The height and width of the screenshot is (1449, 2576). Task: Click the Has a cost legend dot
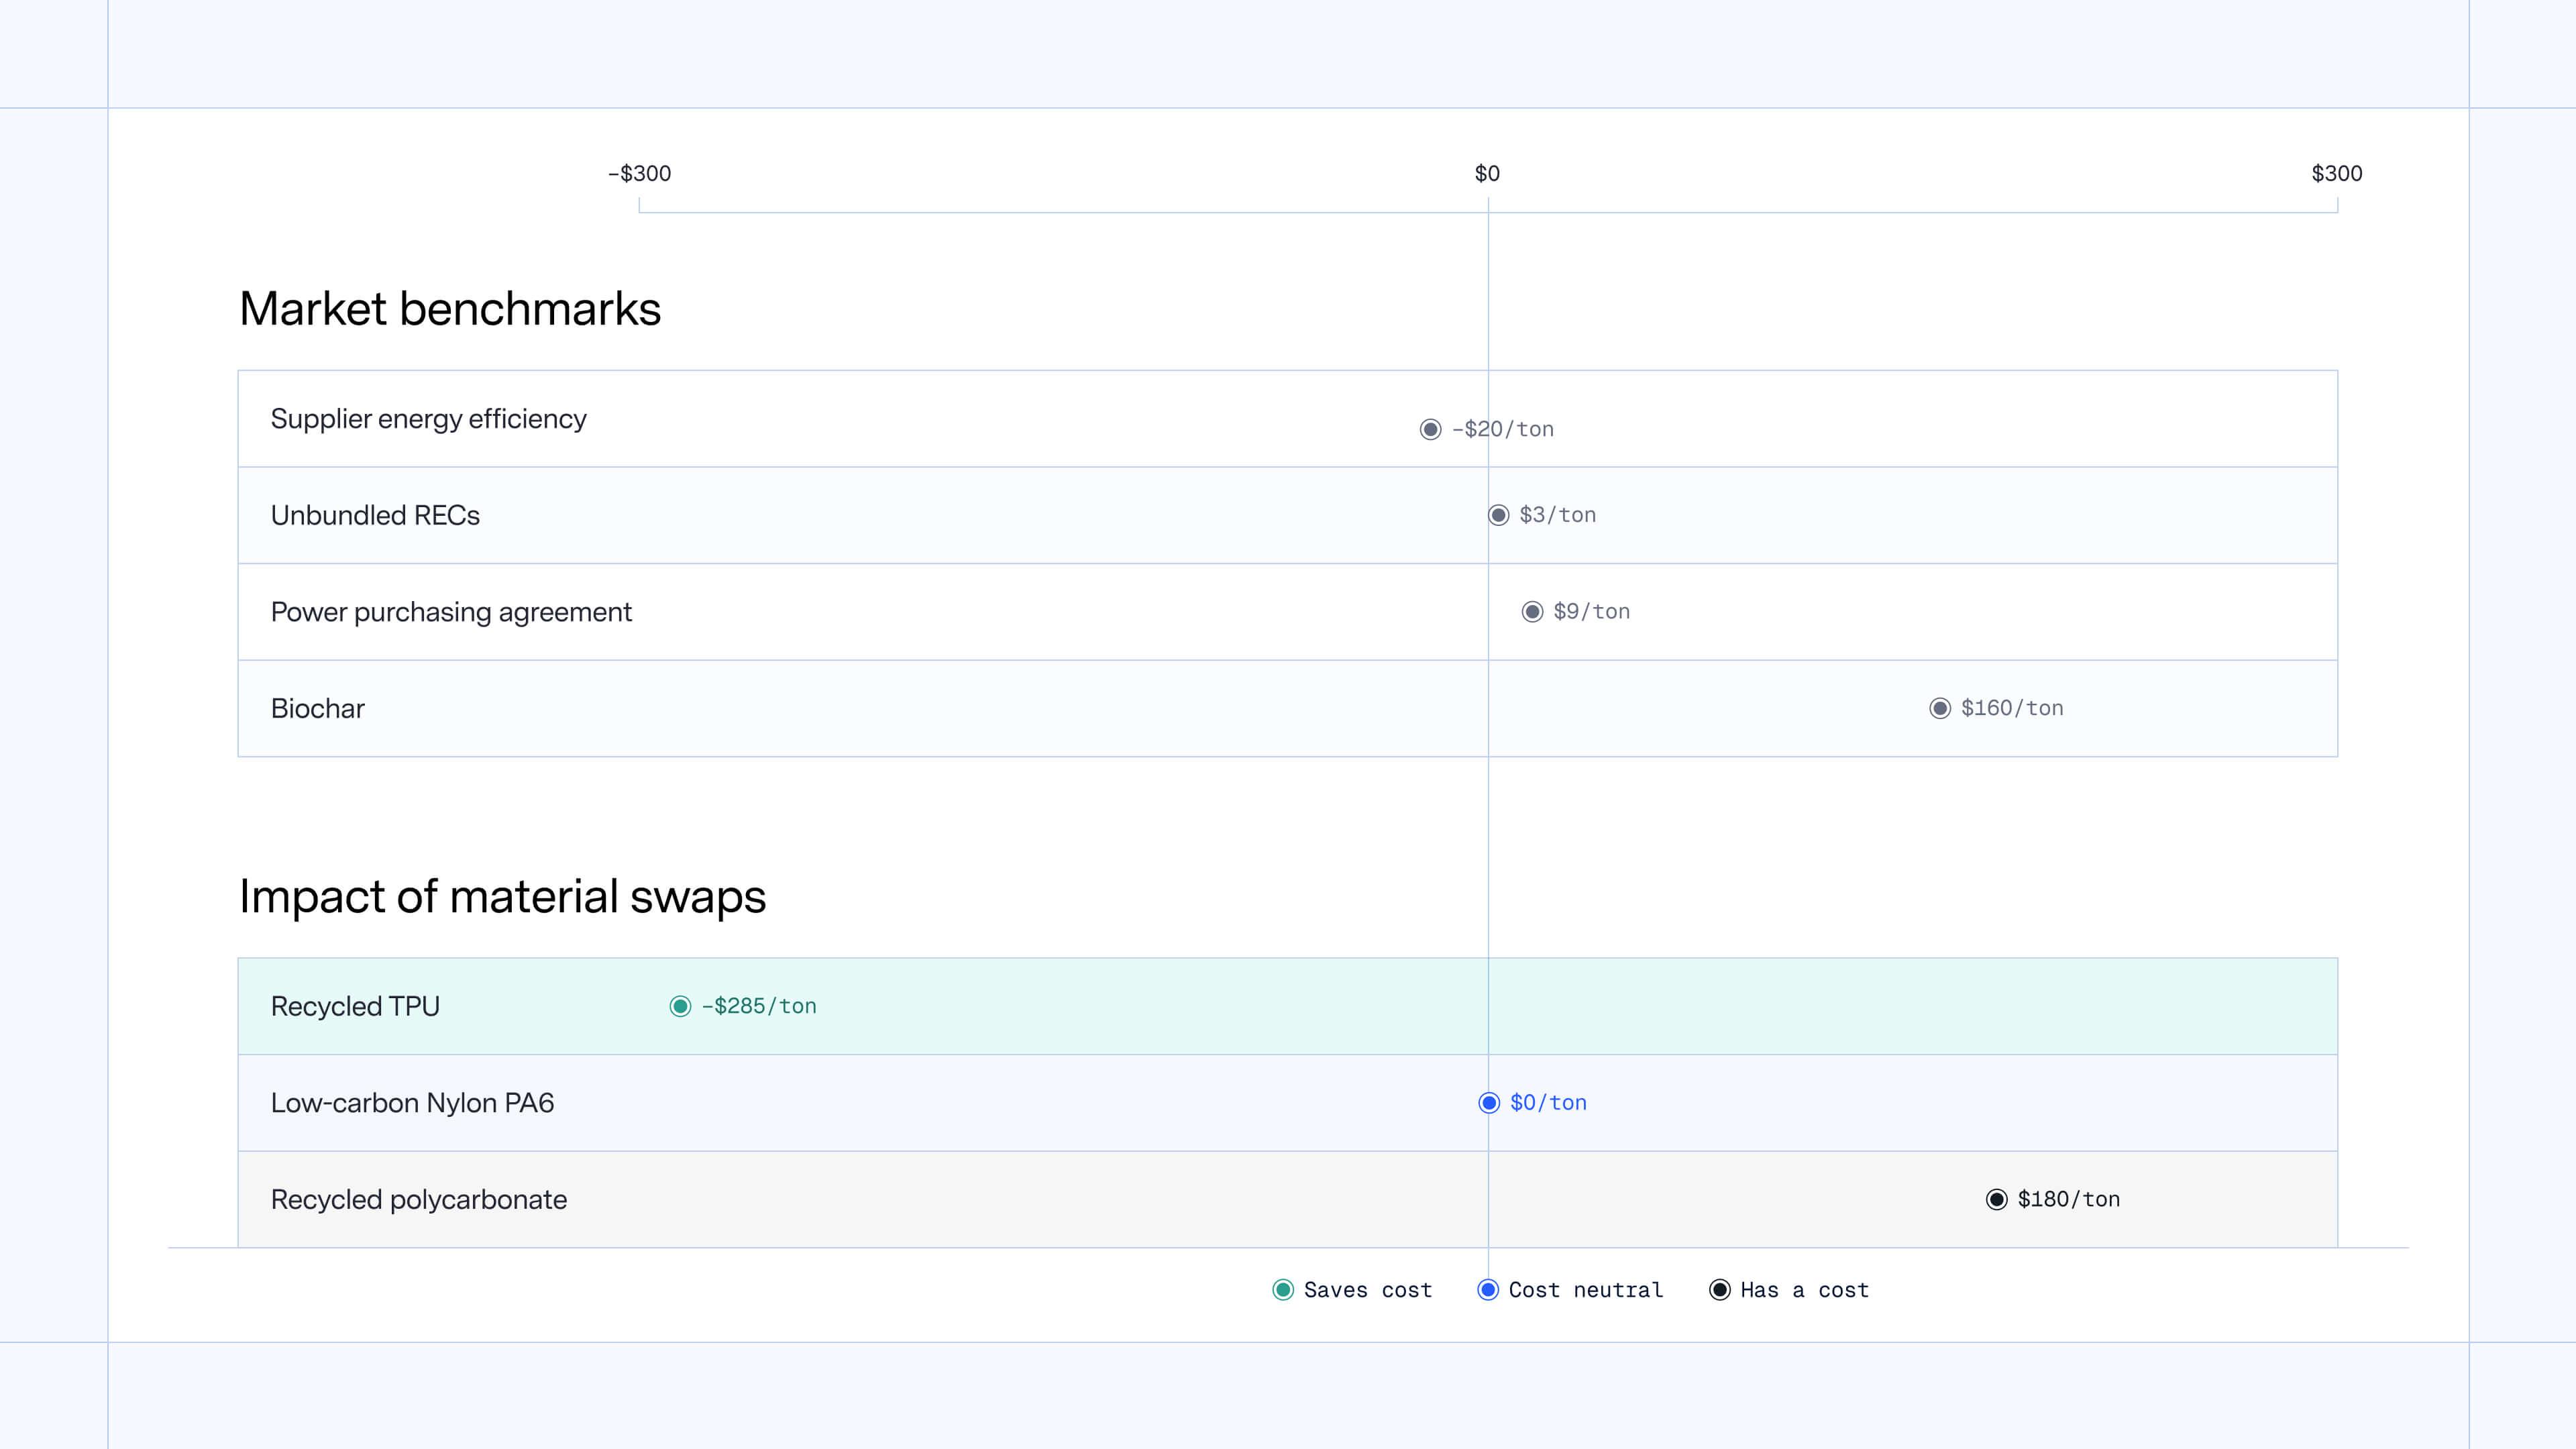(x=1719, y=1290)
